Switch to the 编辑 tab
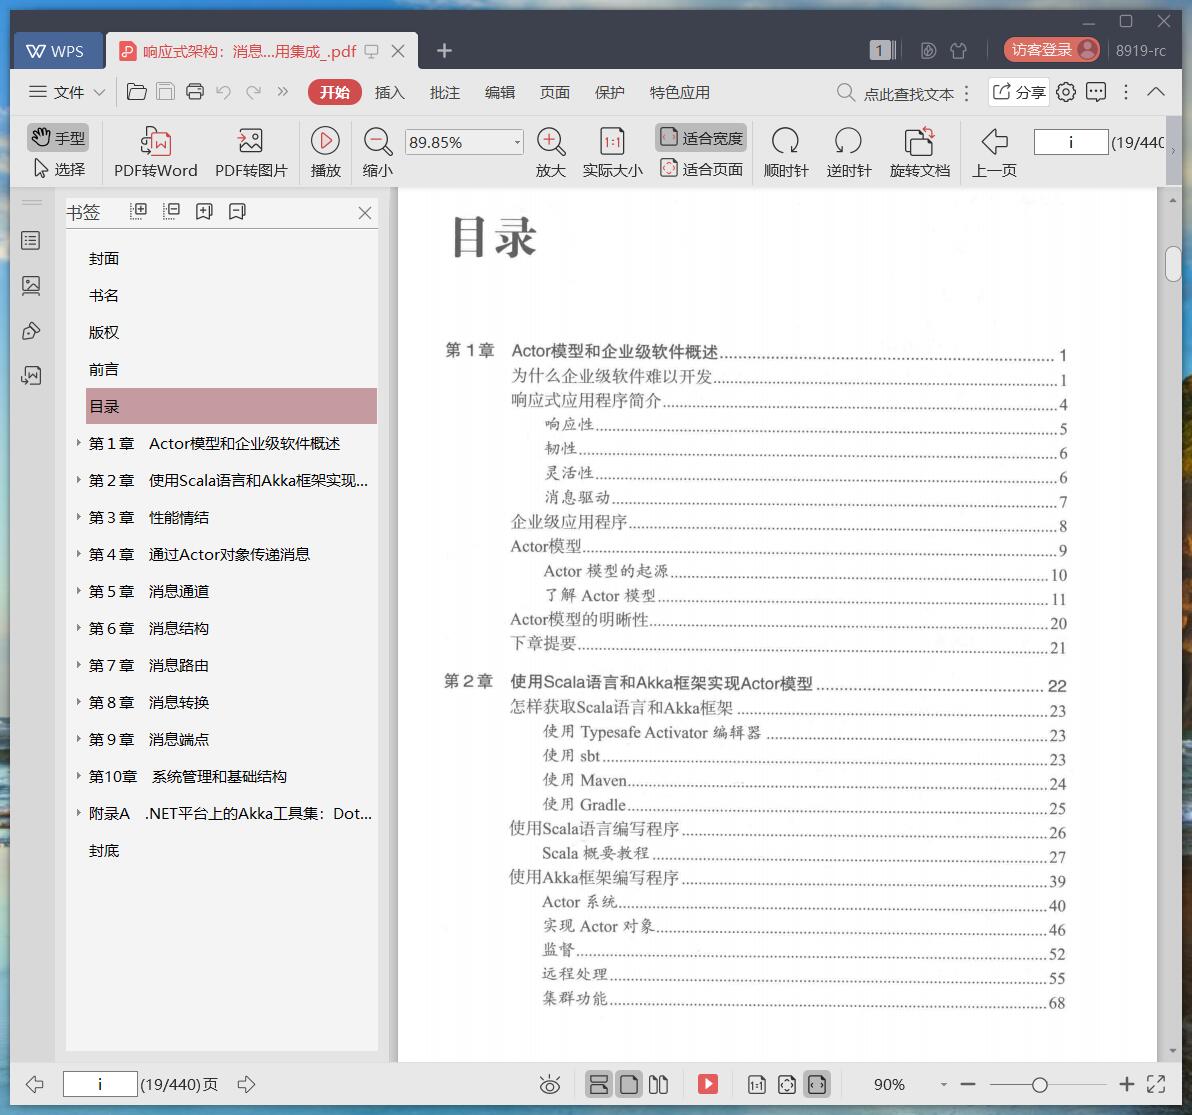Screen dimensions: 1192x1115 point(499,92)
